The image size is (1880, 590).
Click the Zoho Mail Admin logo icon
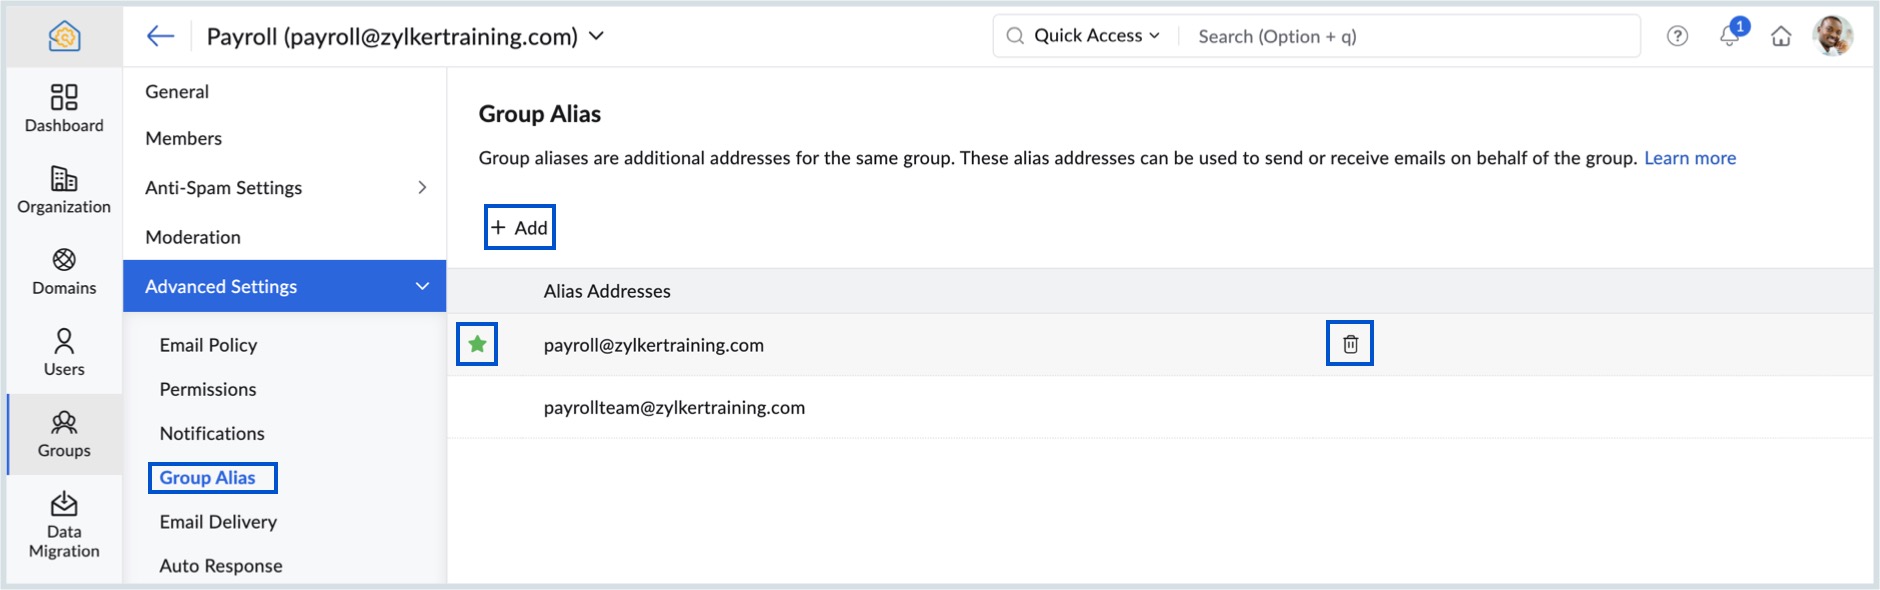[x=64, y=36]
